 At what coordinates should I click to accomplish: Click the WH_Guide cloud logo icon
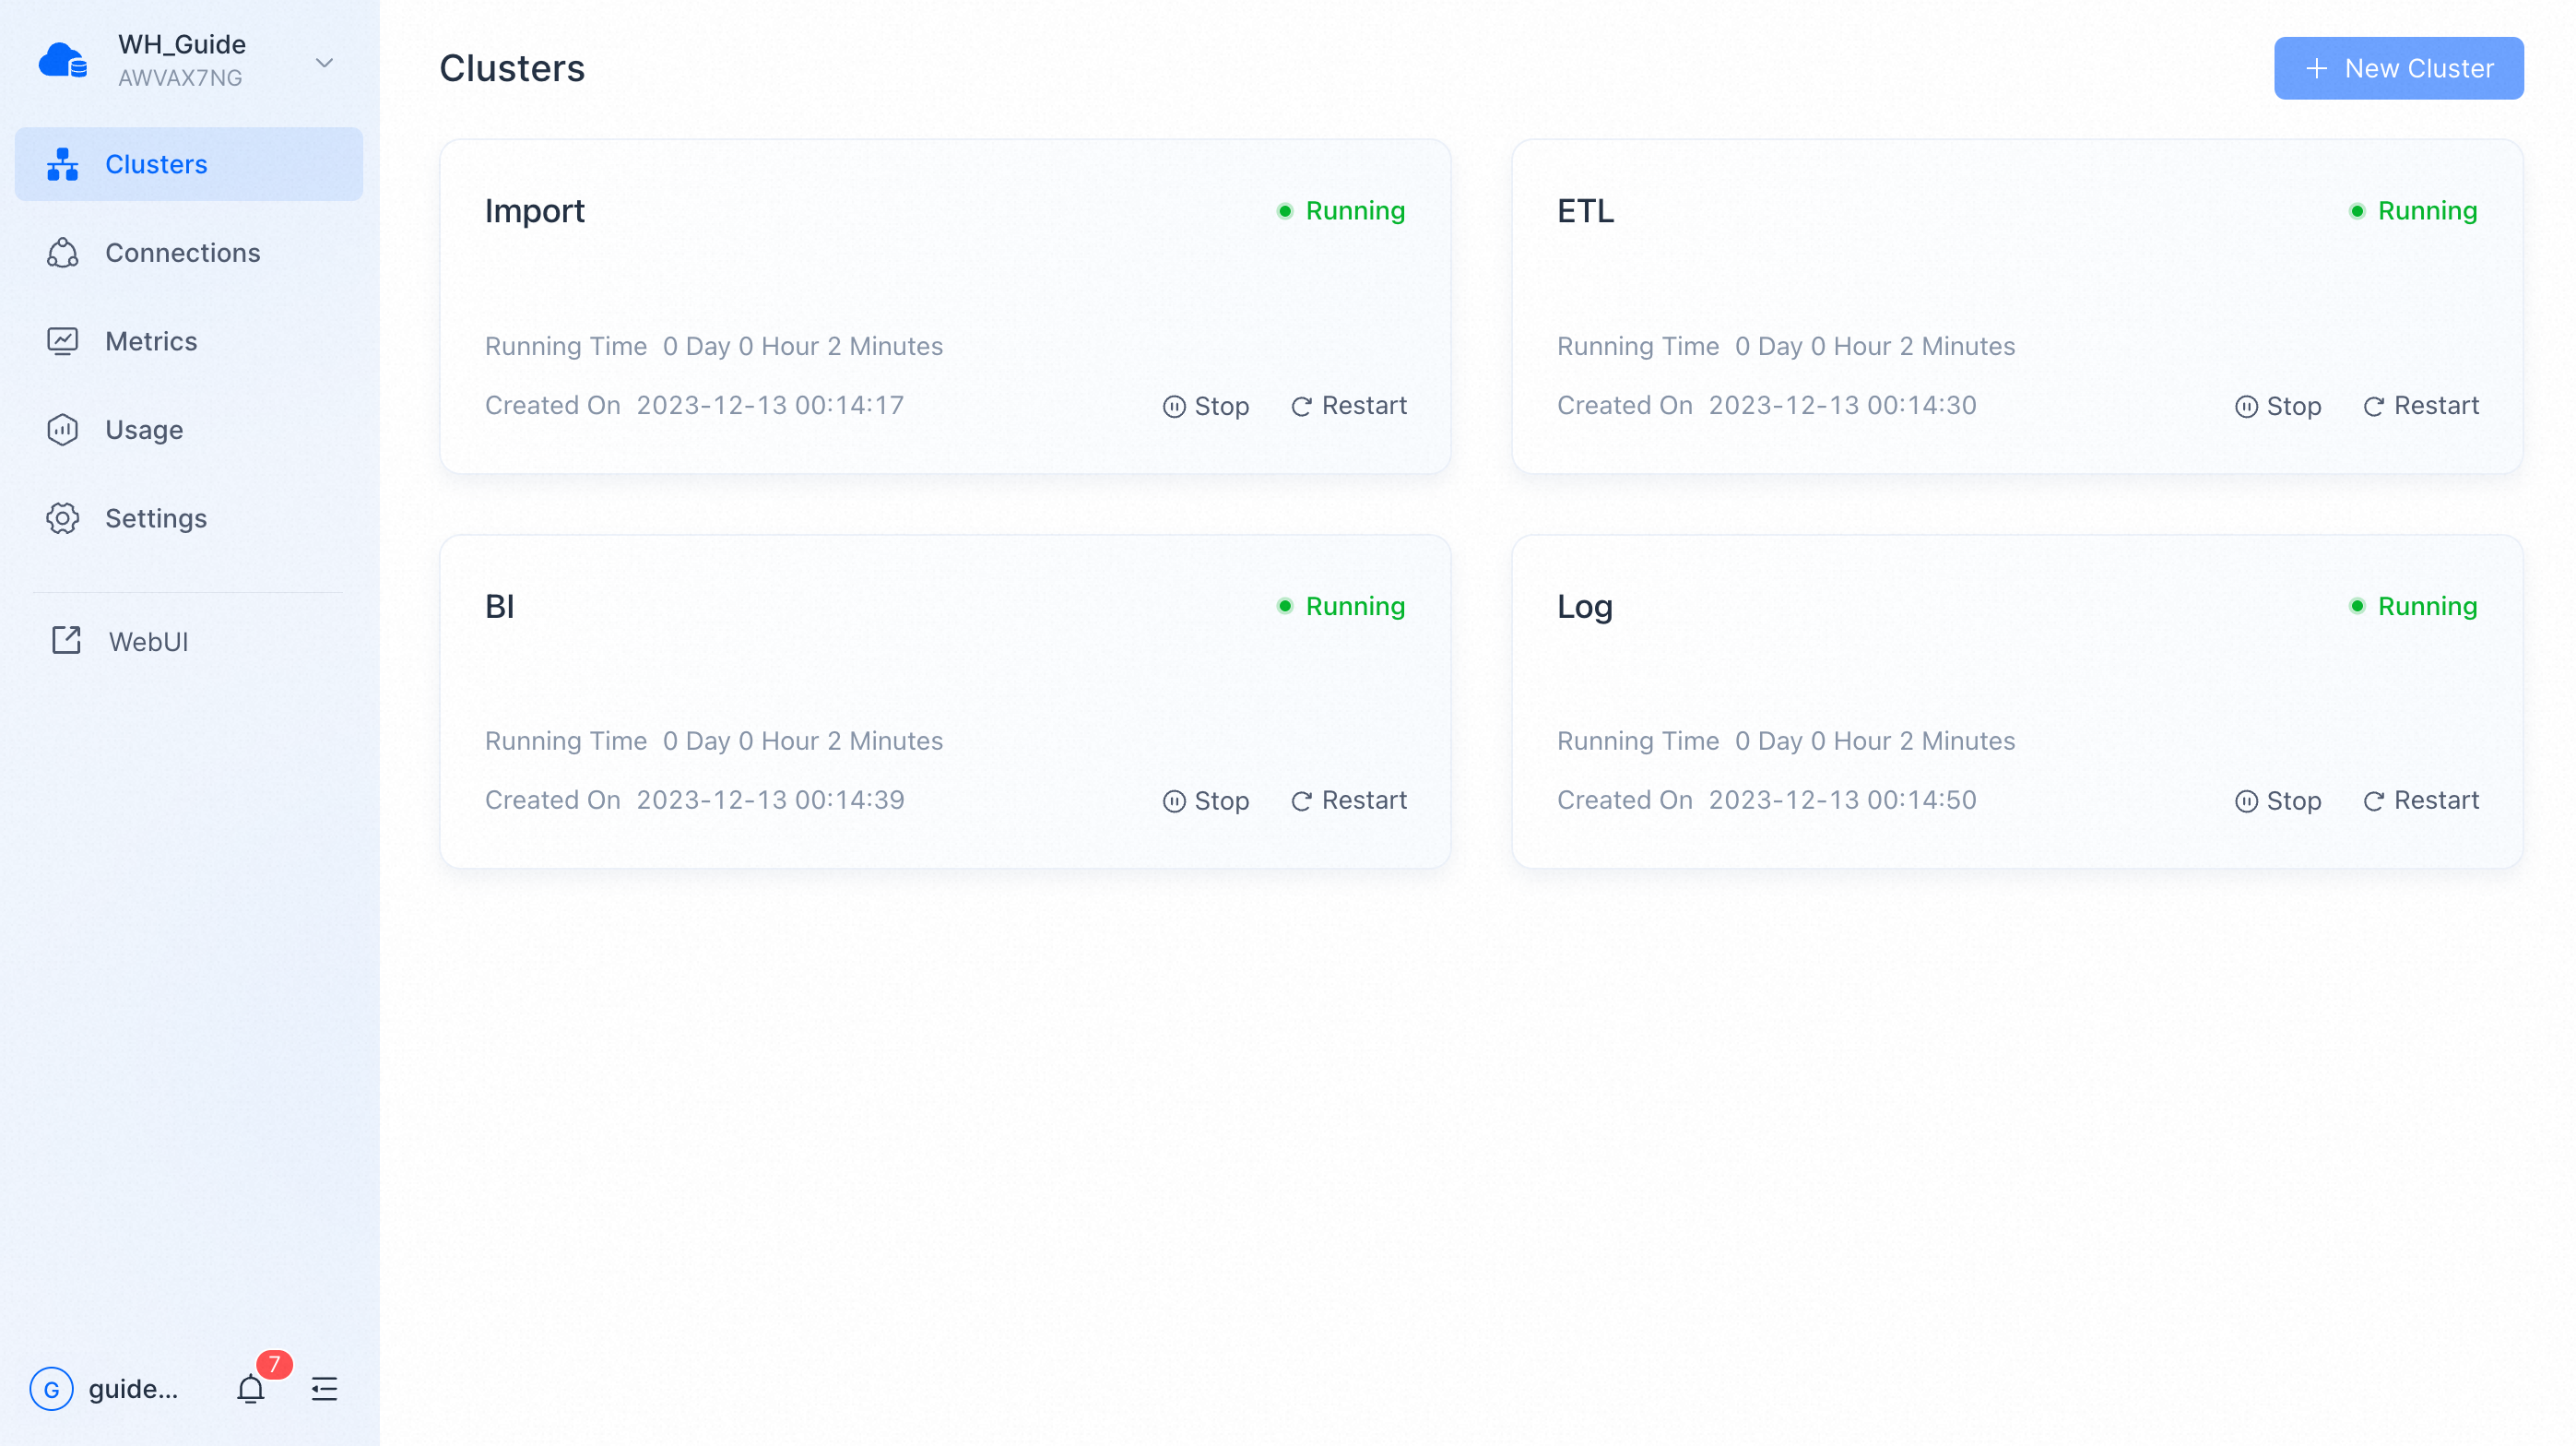click(63, 61)
